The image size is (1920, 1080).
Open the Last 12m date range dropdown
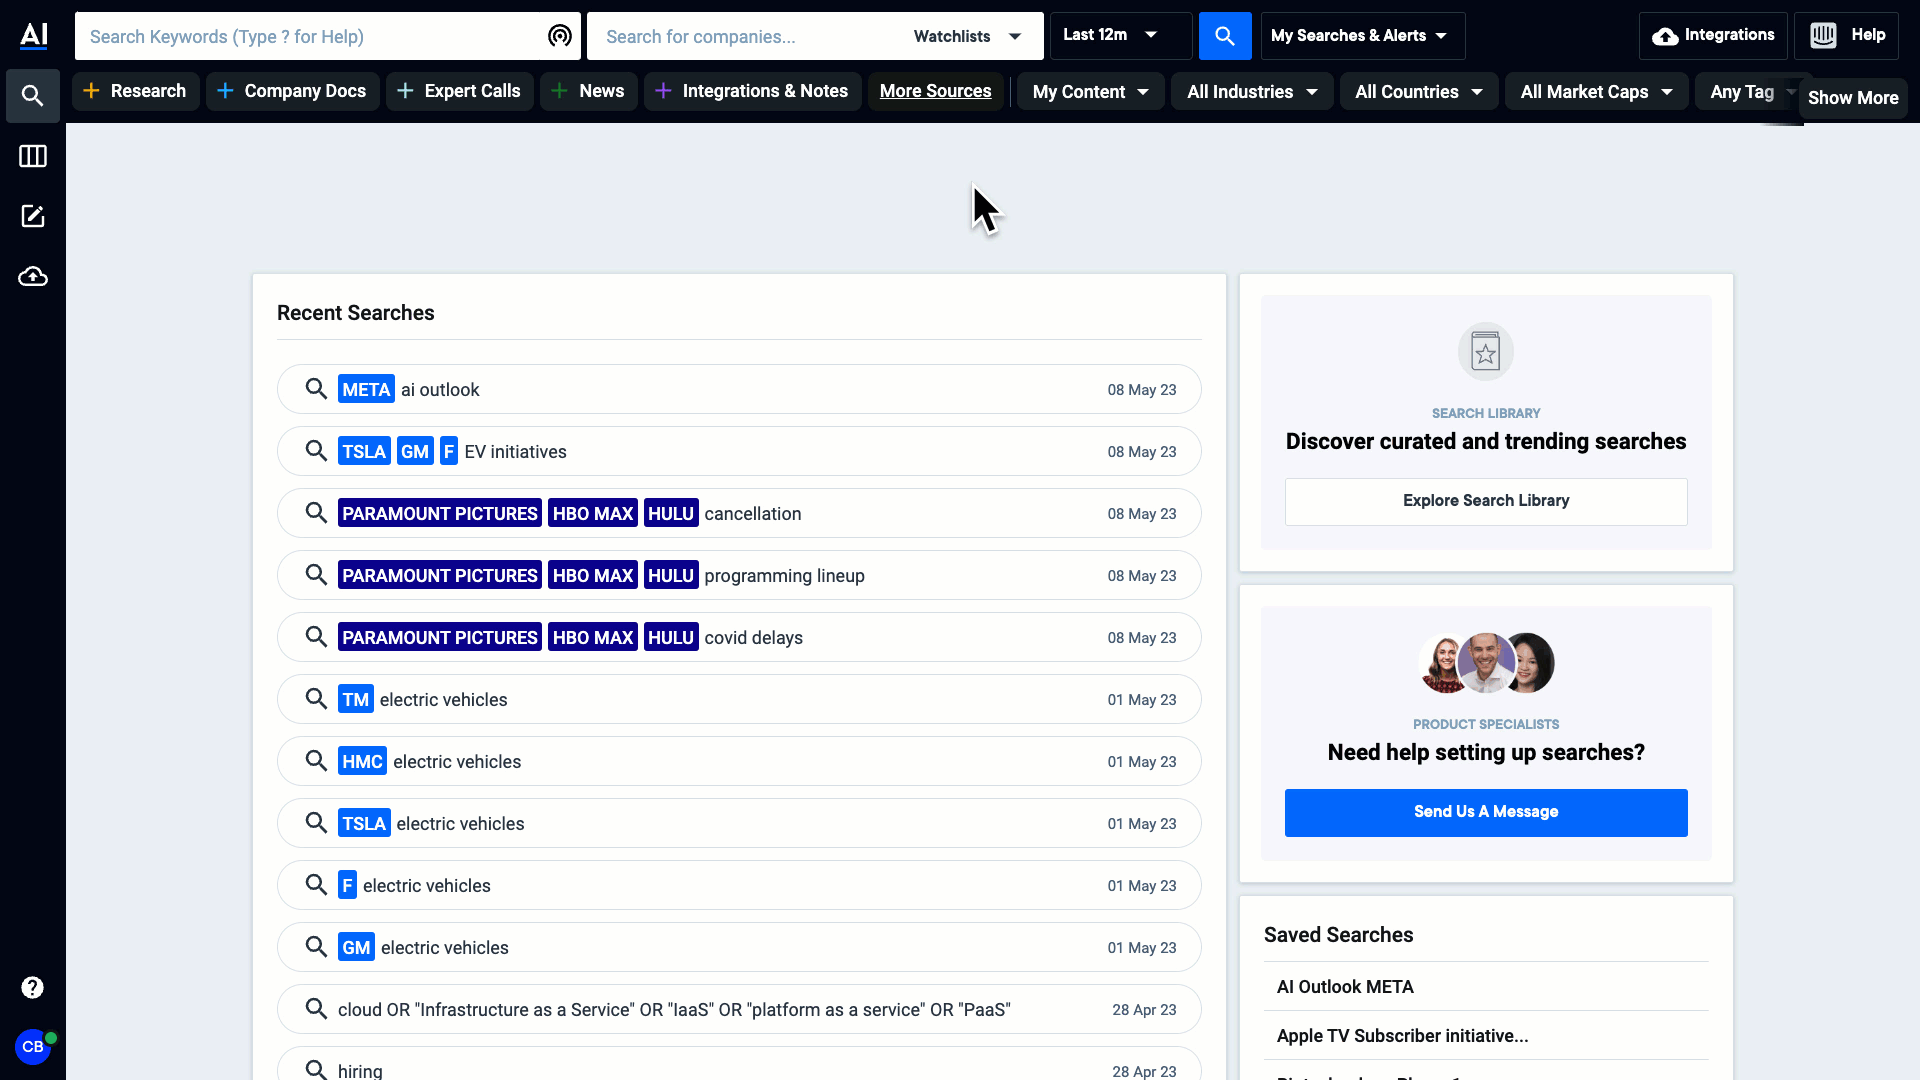(1121, 36)
